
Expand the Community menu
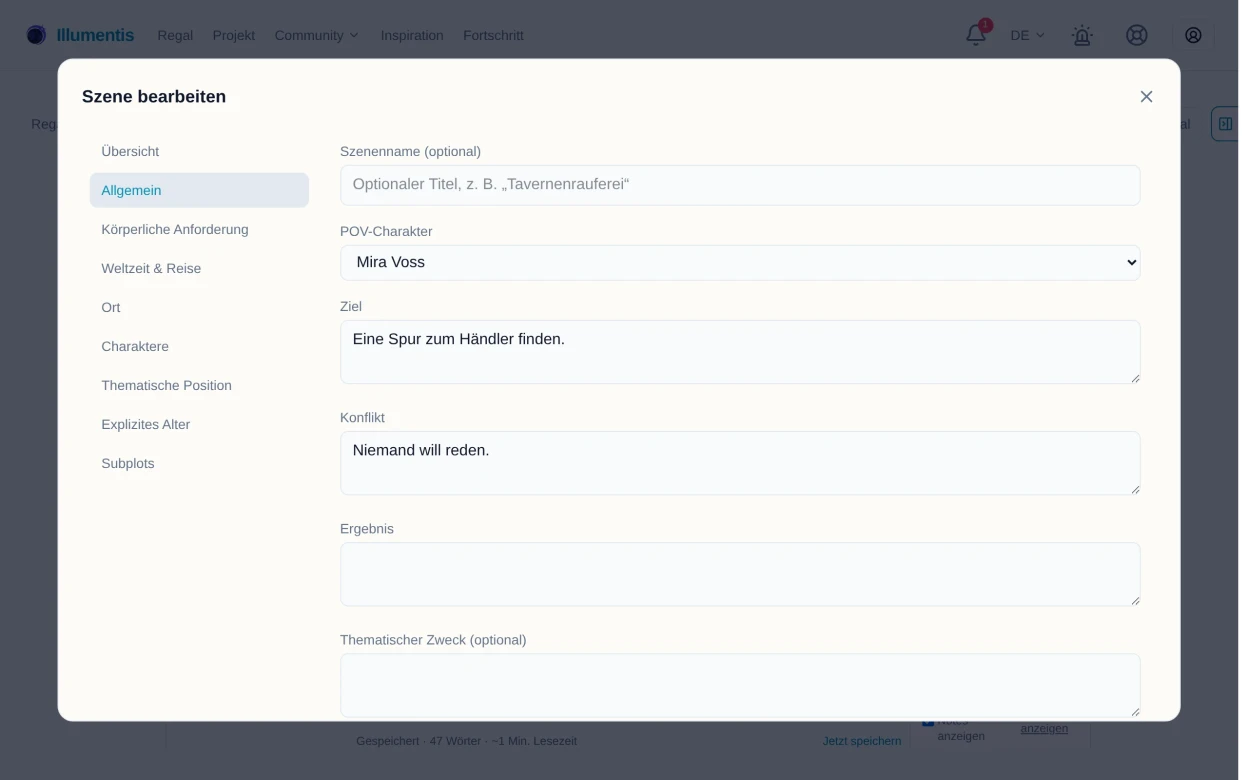click(317, 35)
